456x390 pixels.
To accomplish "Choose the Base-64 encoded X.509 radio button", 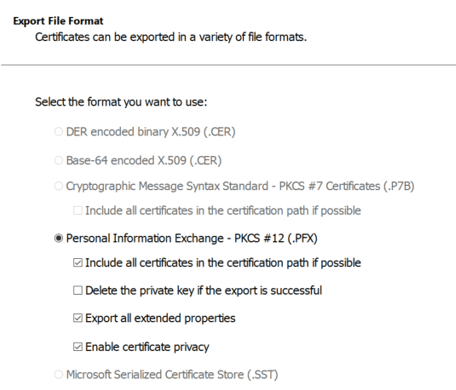I will tap(58, 160).
